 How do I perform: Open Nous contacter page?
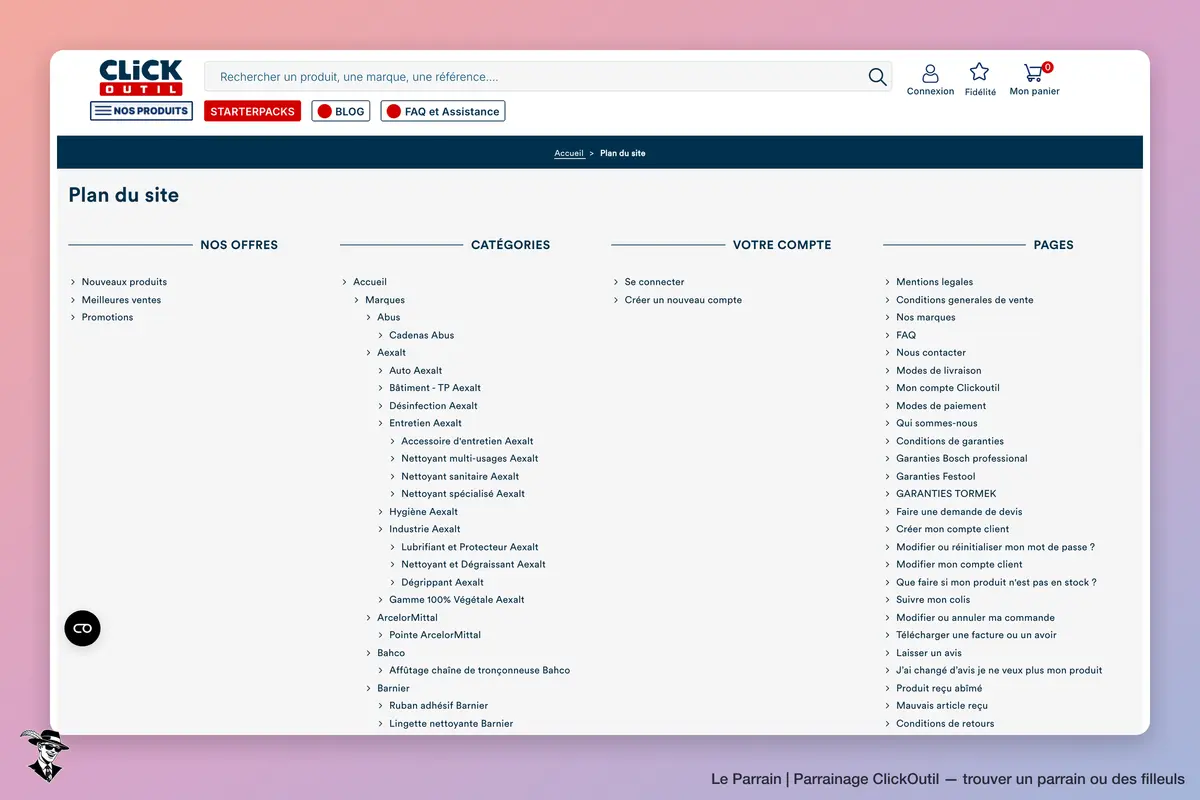[931, 352]
